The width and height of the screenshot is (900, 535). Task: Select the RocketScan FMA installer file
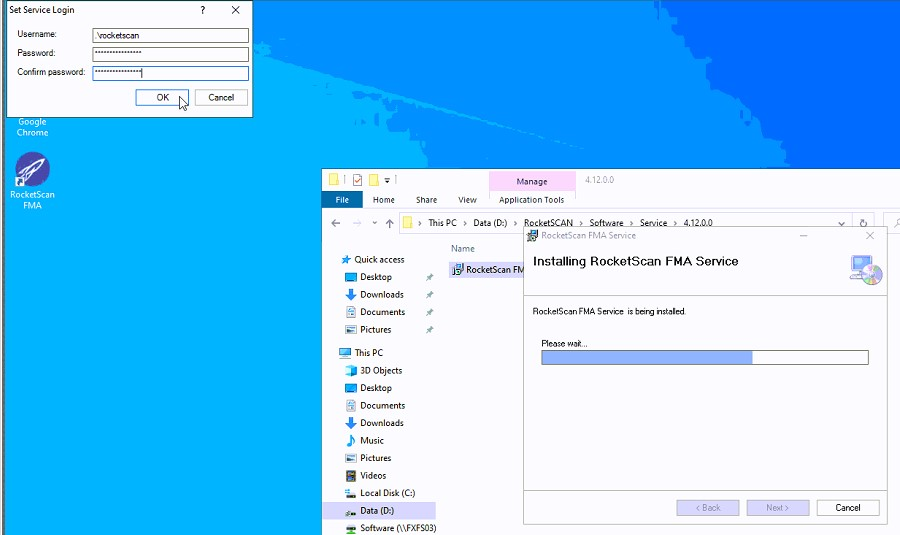(487, 269)
